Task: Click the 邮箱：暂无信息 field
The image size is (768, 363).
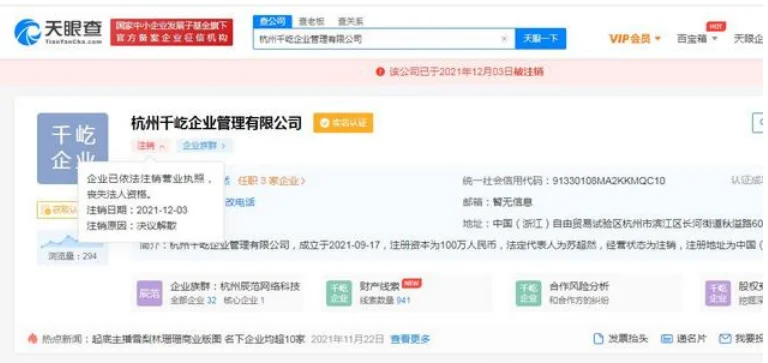Action: (x=498, y=202)
